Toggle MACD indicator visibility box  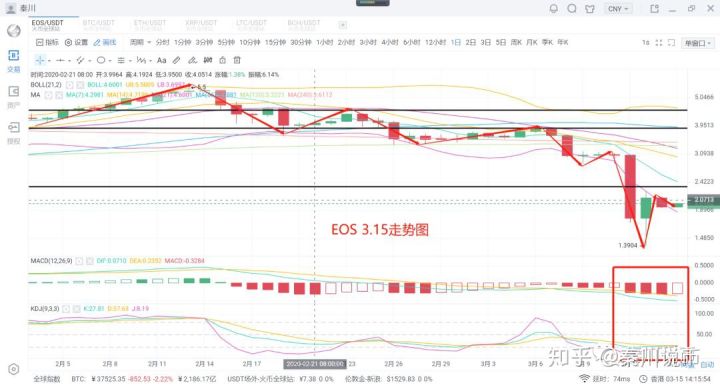pyautogui.click(x=79, y=261)
